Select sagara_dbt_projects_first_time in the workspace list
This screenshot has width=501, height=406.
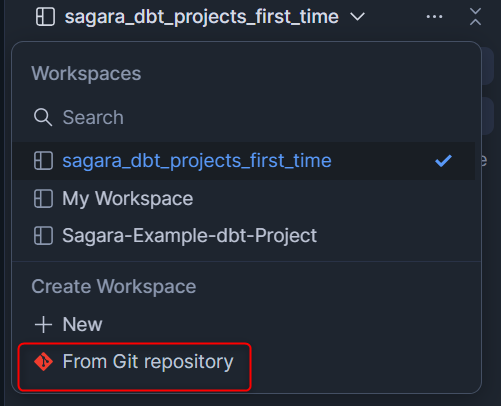(x=244, y=161)
